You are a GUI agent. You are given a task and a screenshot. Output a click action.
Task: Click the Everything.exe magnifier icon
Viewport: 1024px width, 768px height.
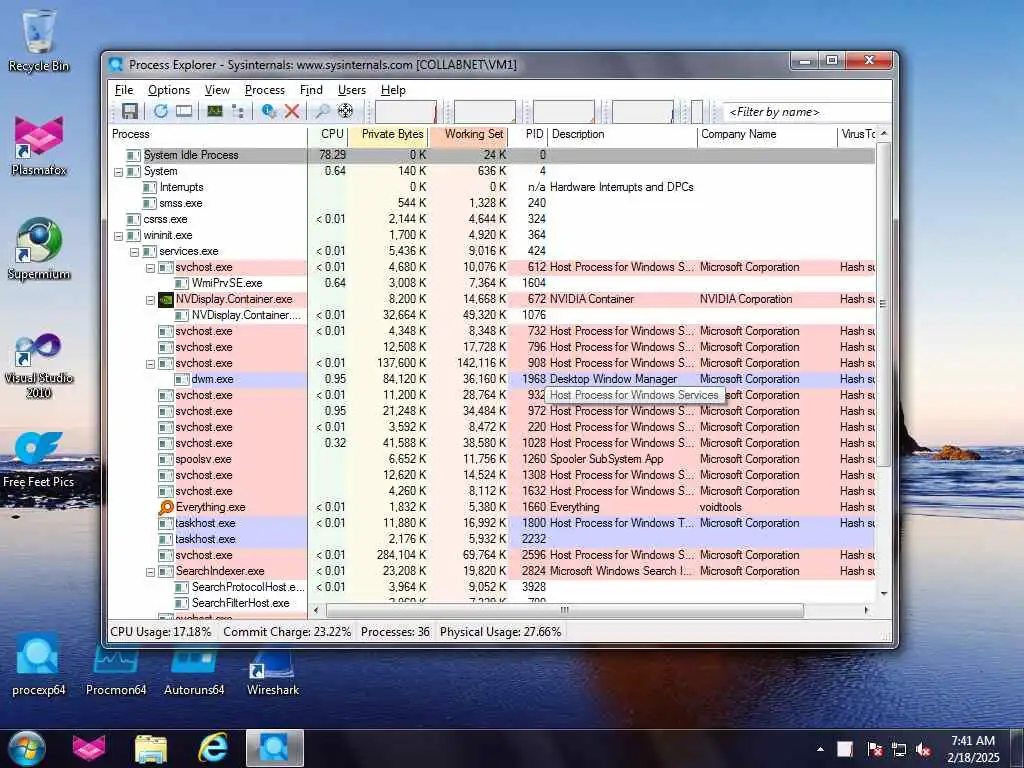[x=166, y=507]
